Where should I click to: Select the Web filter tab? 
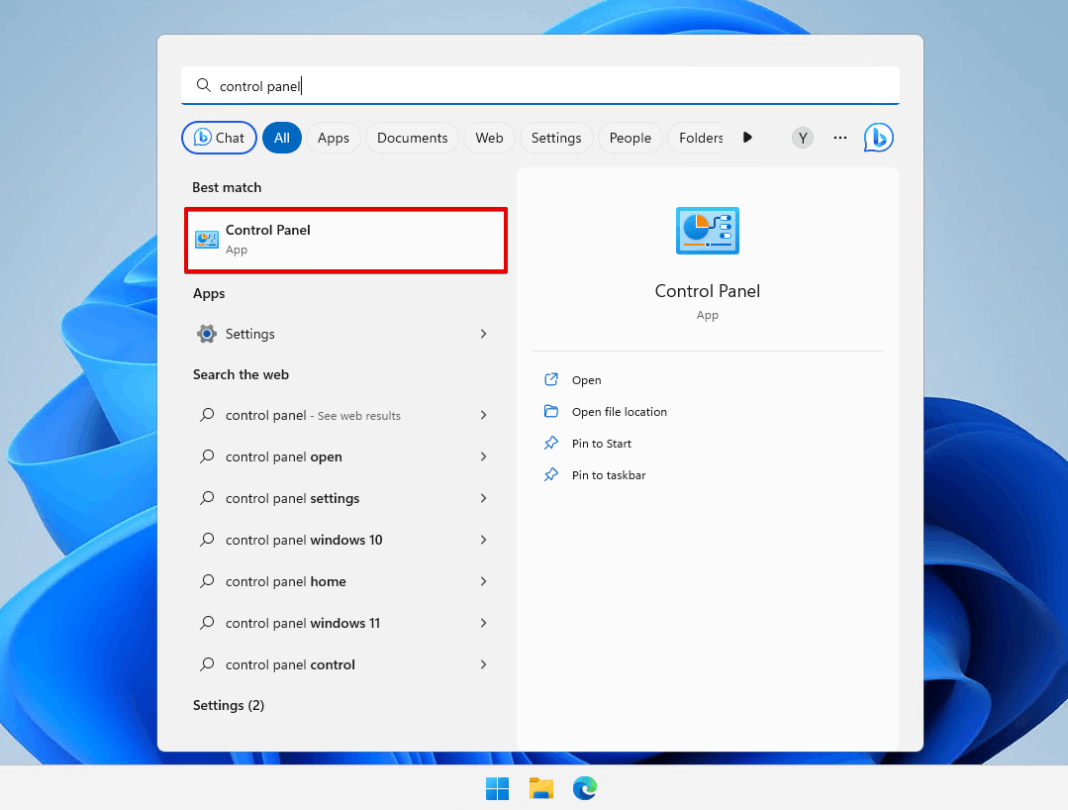(489, 138)
